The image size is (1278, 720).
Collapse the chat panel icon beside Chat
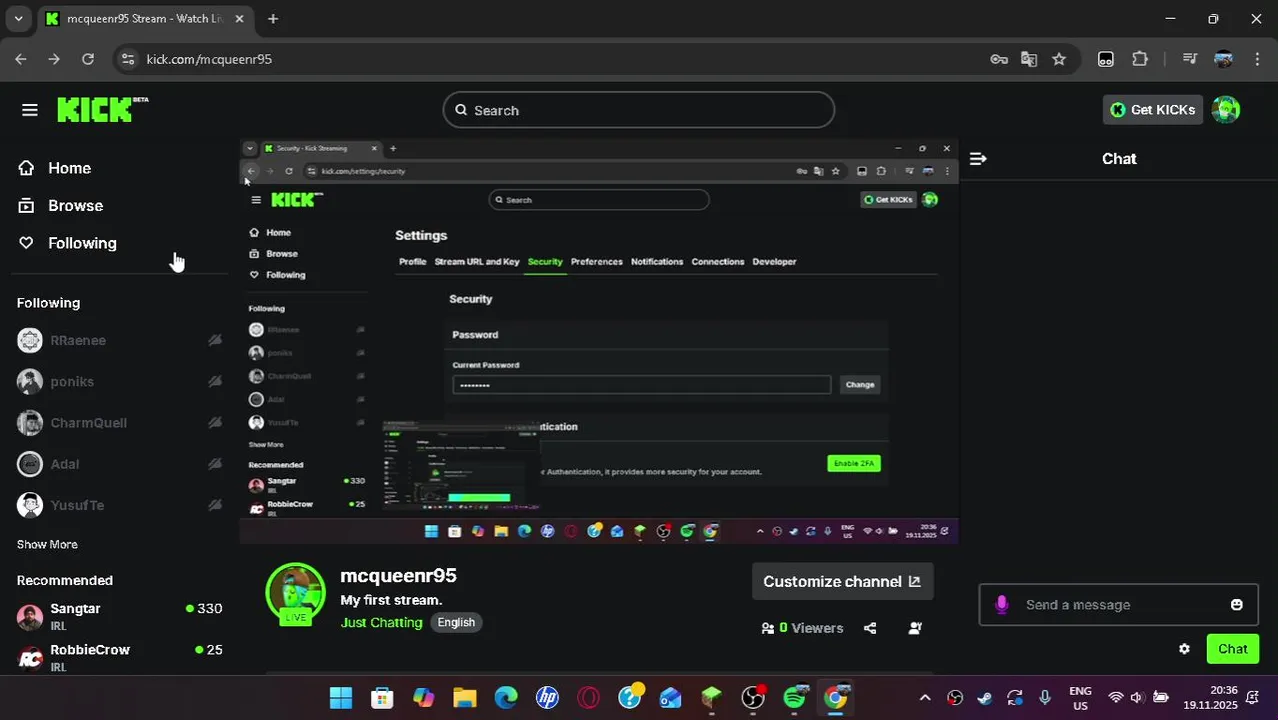[x=978, y=159]
